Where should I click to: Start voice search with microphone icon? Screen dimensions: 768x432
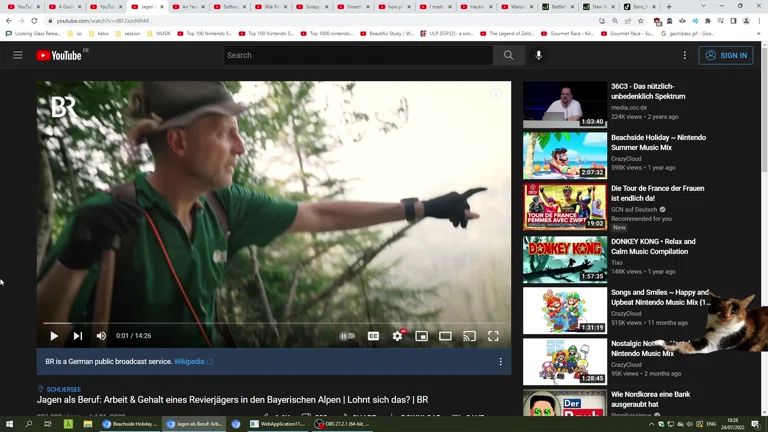539,56
